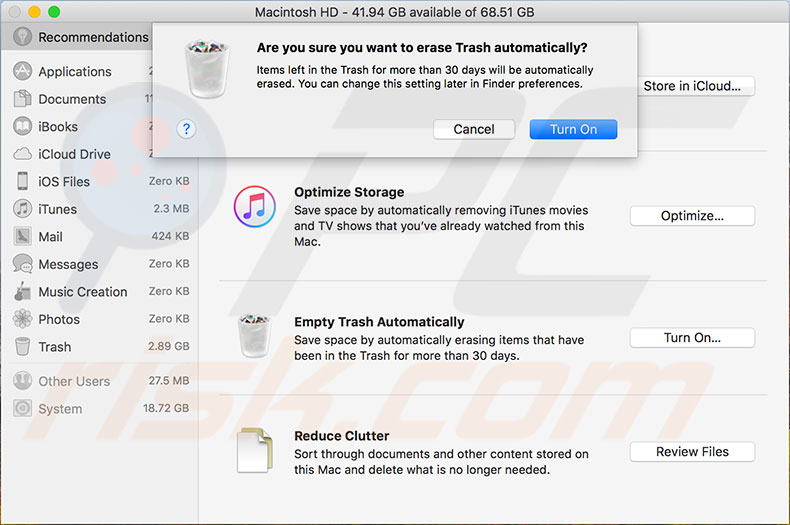Click the Optimize... button

click(x=692, y=216)
